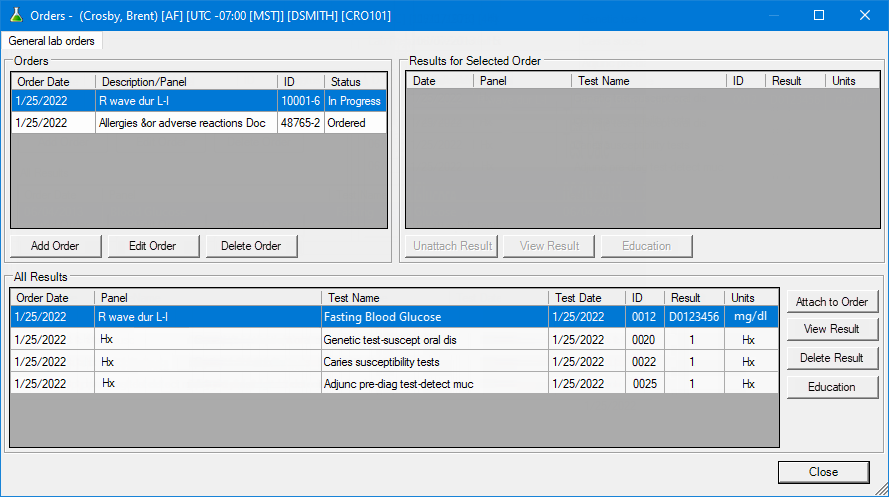Maximize the Orders window
Screen dimensions: 889x497
point(819,15)
